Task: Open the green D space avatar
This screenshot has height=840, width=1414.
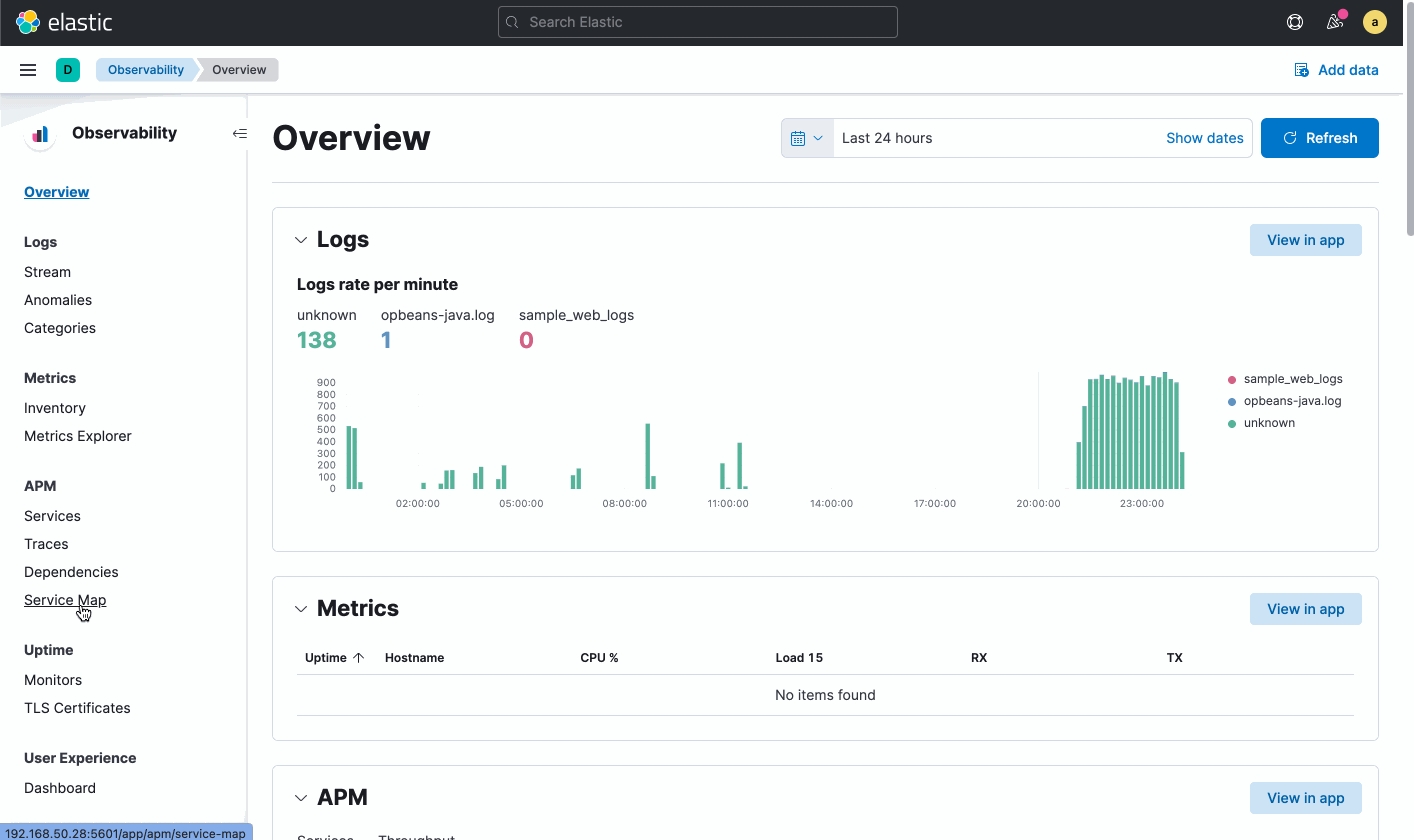Action: point(68,70)
